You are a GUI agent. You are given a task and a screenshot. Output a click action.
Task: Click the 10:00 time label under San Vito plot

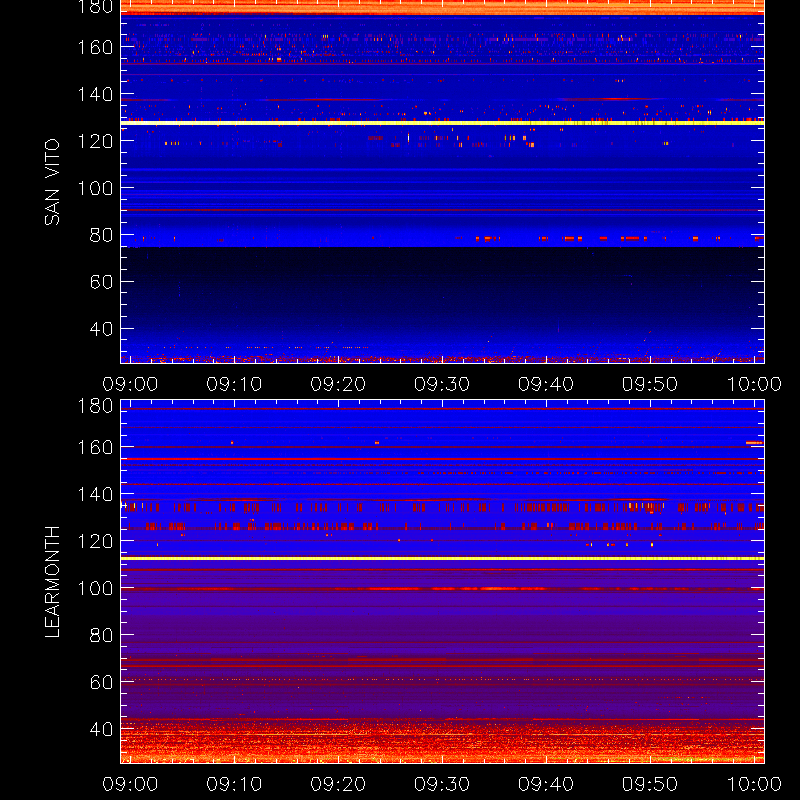click(754, 384)
